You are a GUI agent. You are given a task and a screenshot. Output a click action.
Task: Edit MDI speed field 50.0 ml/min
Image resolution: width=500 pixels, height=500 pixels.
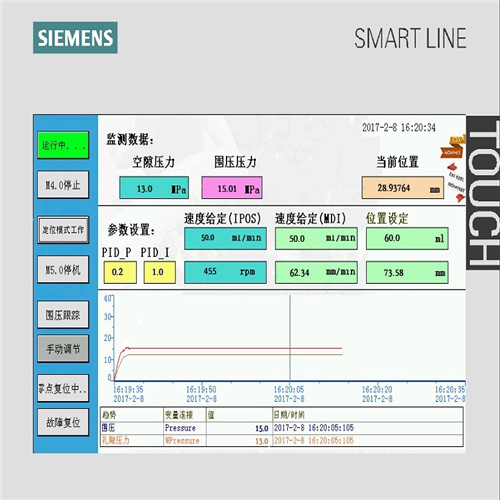pos(316,238)
